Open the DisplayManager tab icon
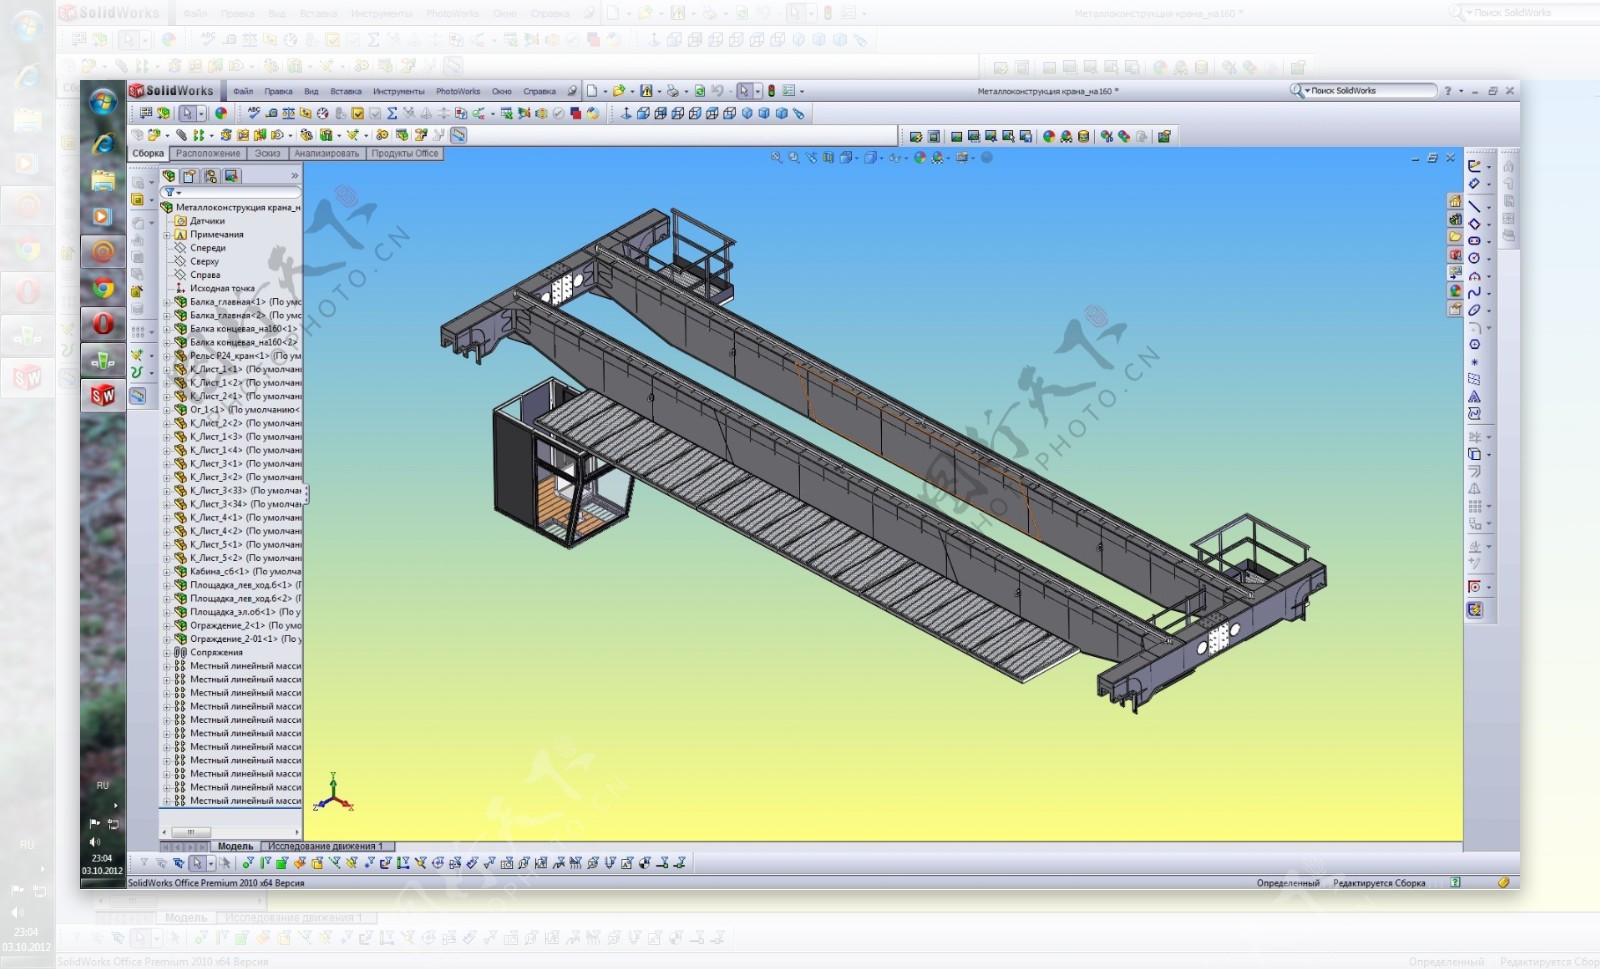This screenshot has height=970, width=1600. pos(231,176)
